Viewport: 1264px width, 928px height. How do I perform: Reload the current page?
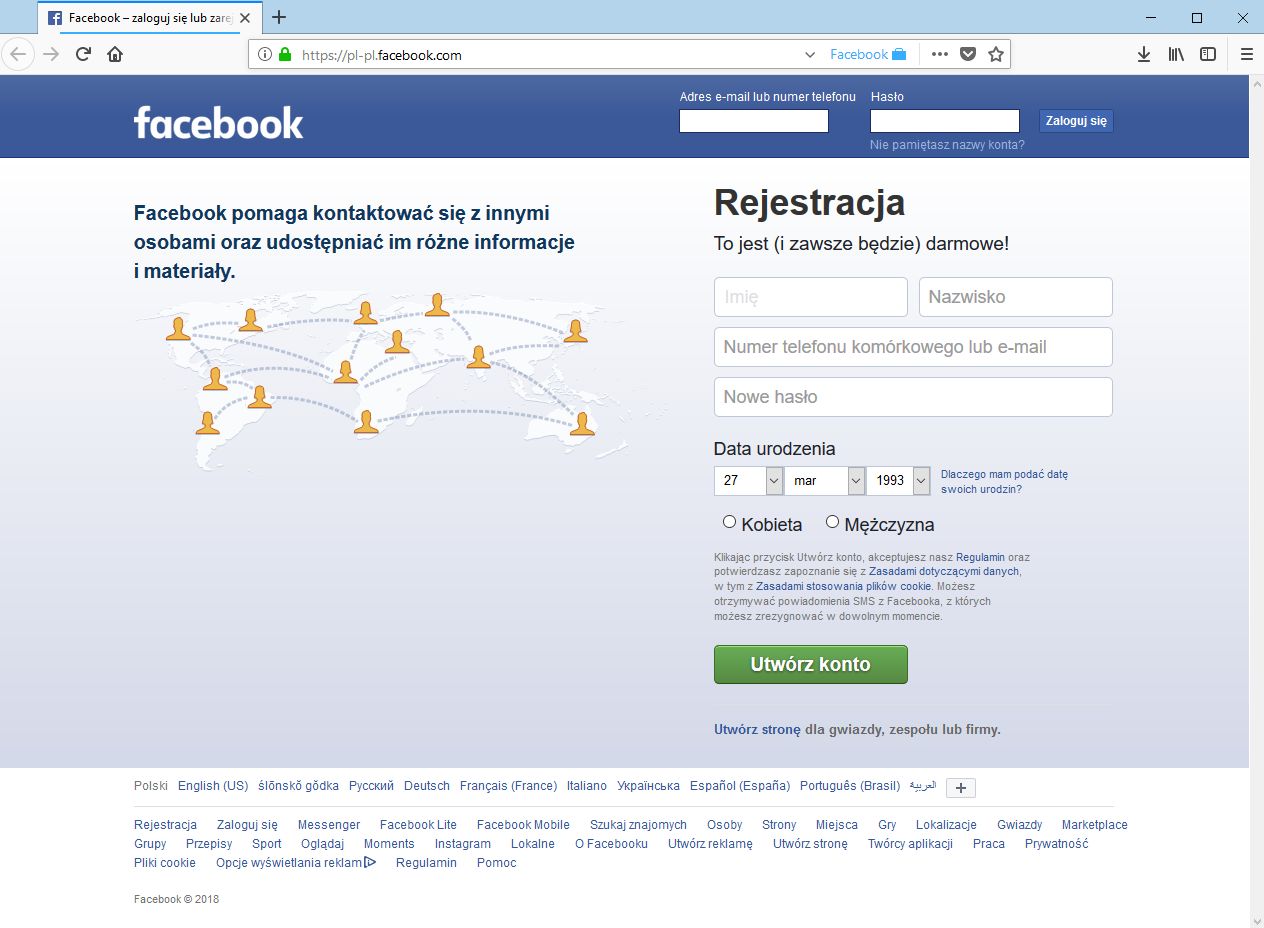click(84, 54)
